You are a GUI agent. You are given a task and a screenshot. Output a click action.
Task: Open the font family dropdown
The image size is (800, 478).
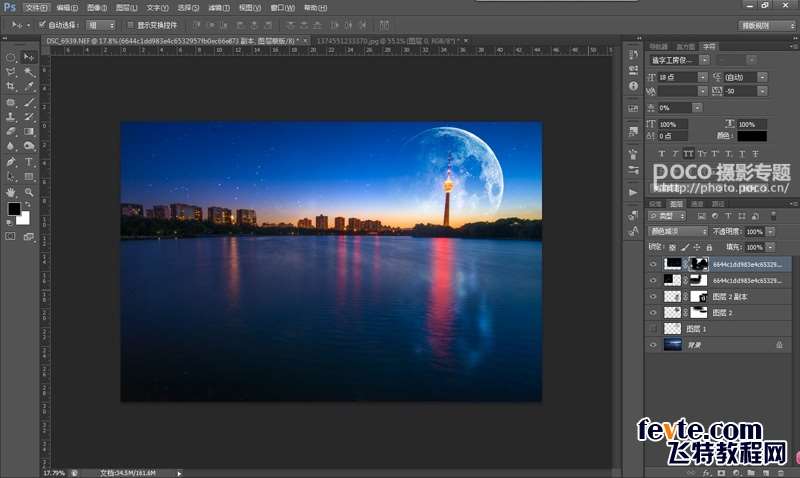point(704,60)
